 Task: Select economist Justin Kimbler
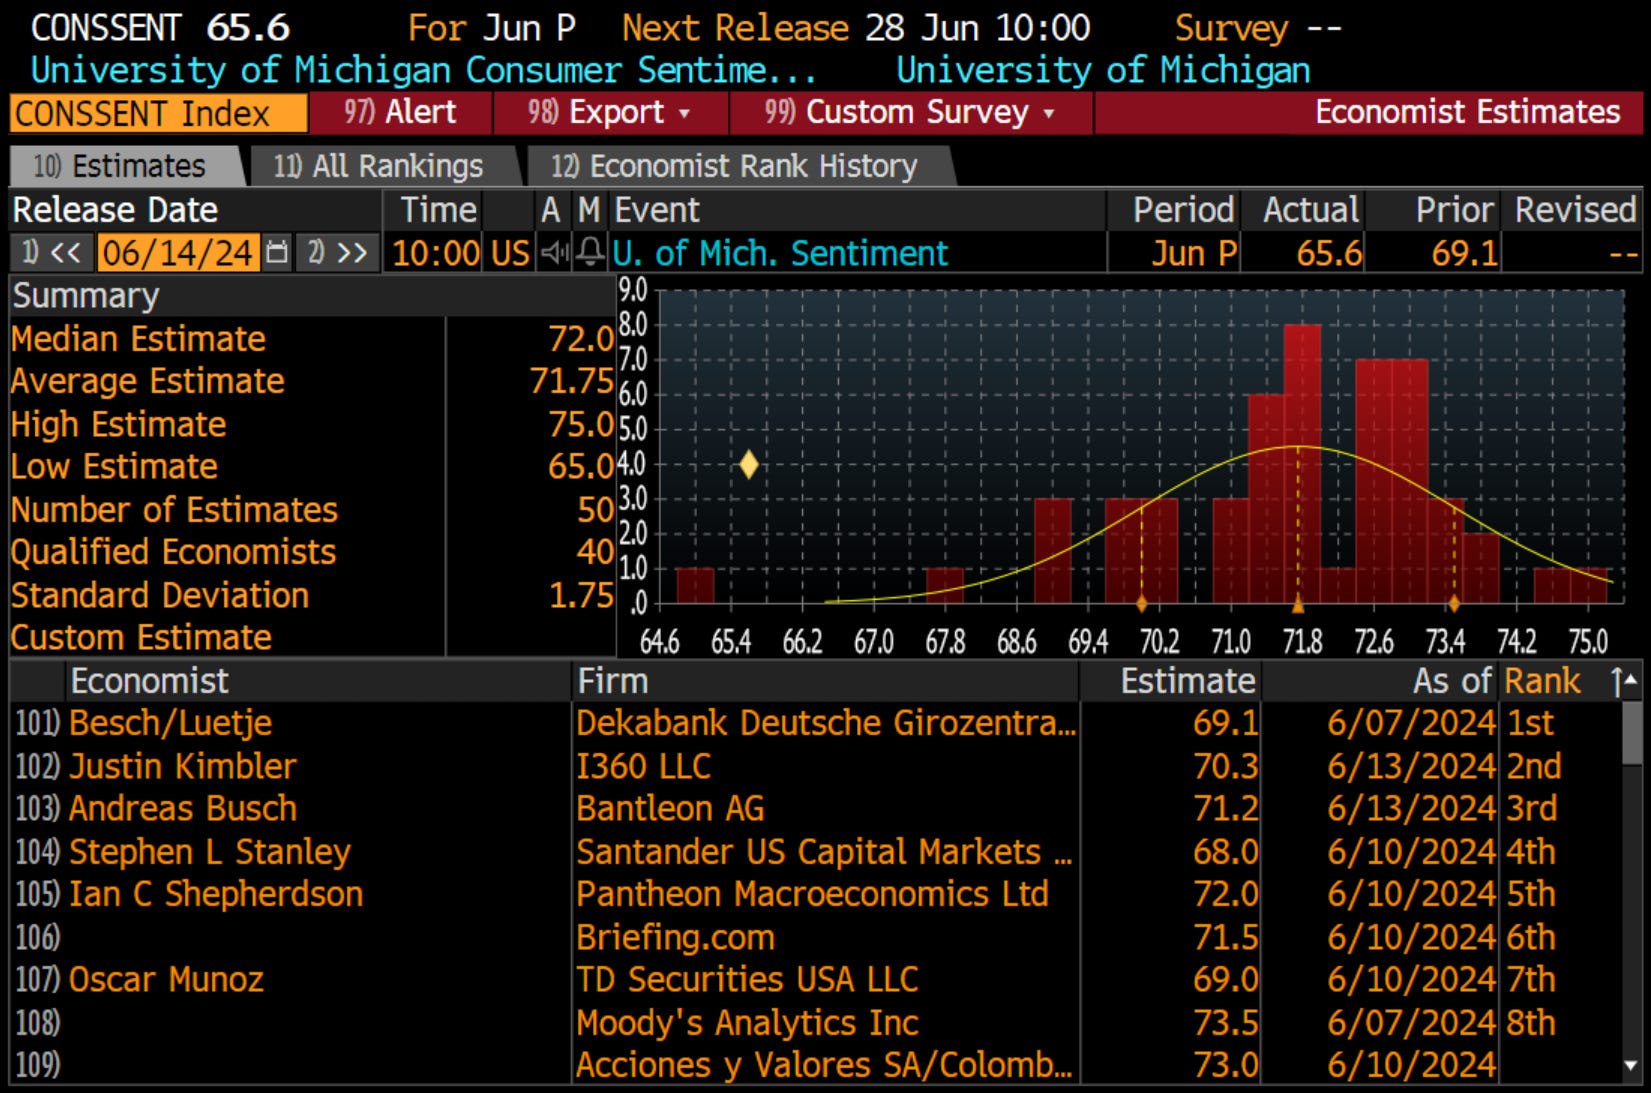click(183, 766)
